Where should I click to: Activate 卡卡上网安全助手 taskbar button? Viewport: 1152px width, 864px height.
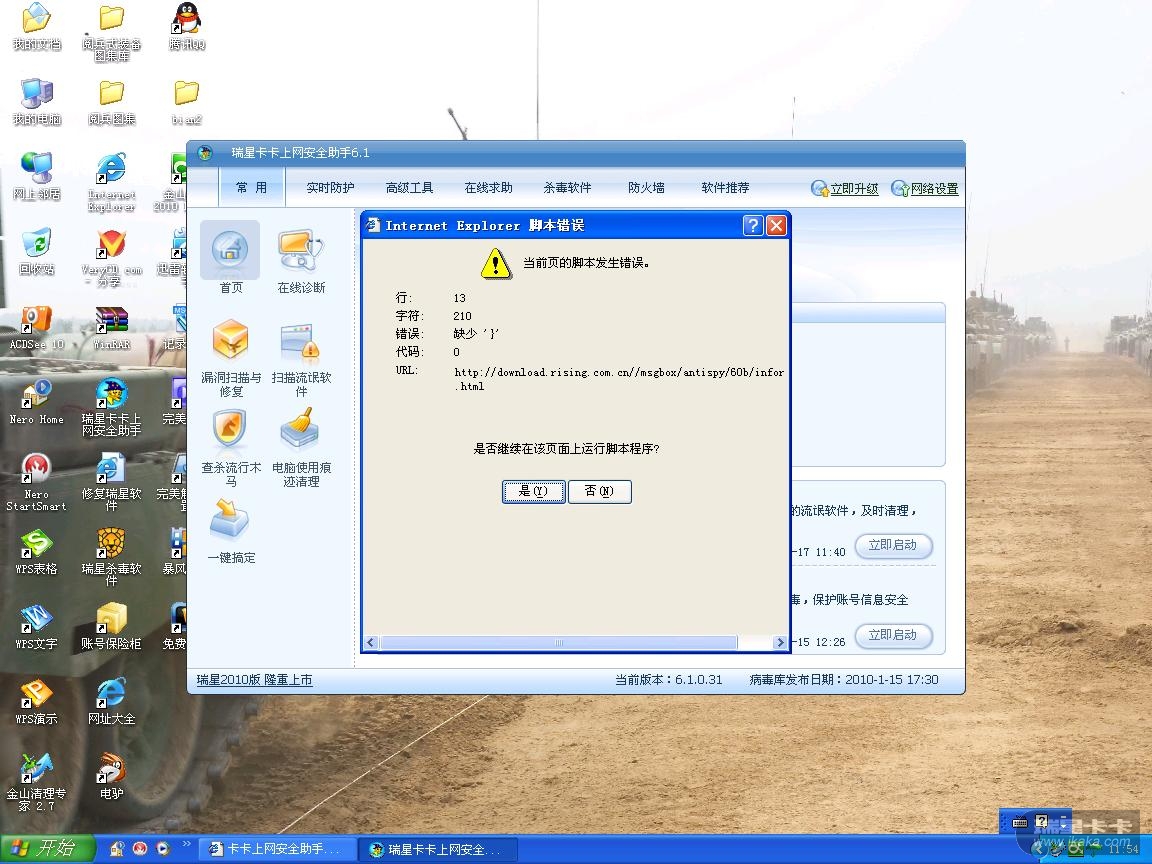278,849
